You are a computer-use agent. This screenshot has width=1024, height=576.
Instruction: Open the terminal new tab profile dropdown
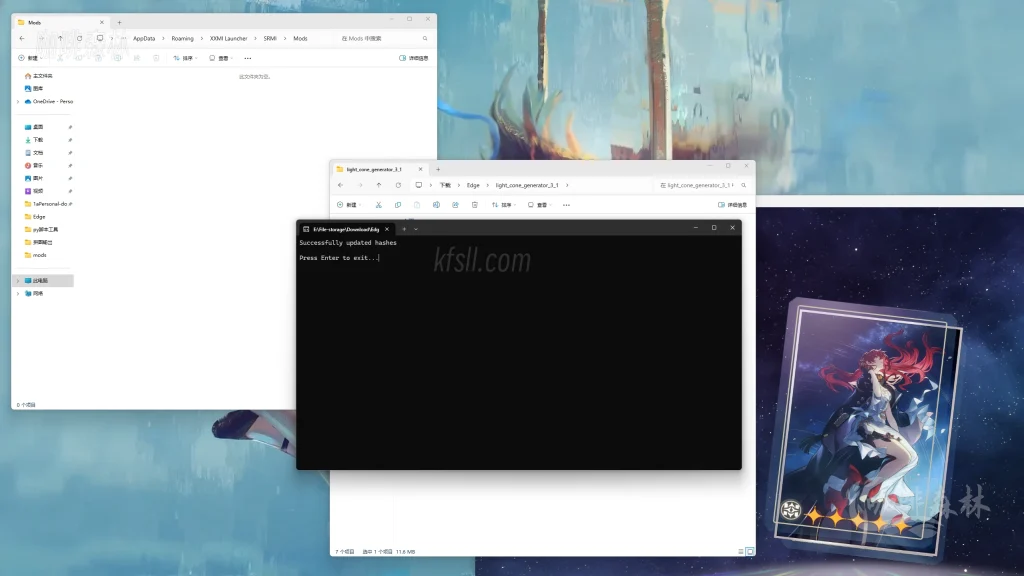tap(416, 228)
